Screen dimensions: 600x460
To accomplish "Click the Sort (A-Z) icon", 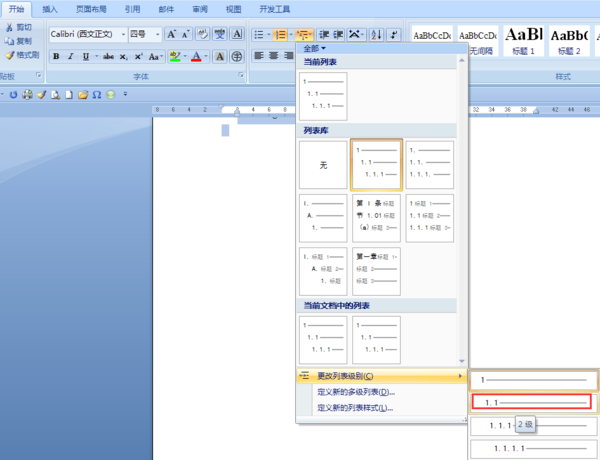I will (376, 35).
